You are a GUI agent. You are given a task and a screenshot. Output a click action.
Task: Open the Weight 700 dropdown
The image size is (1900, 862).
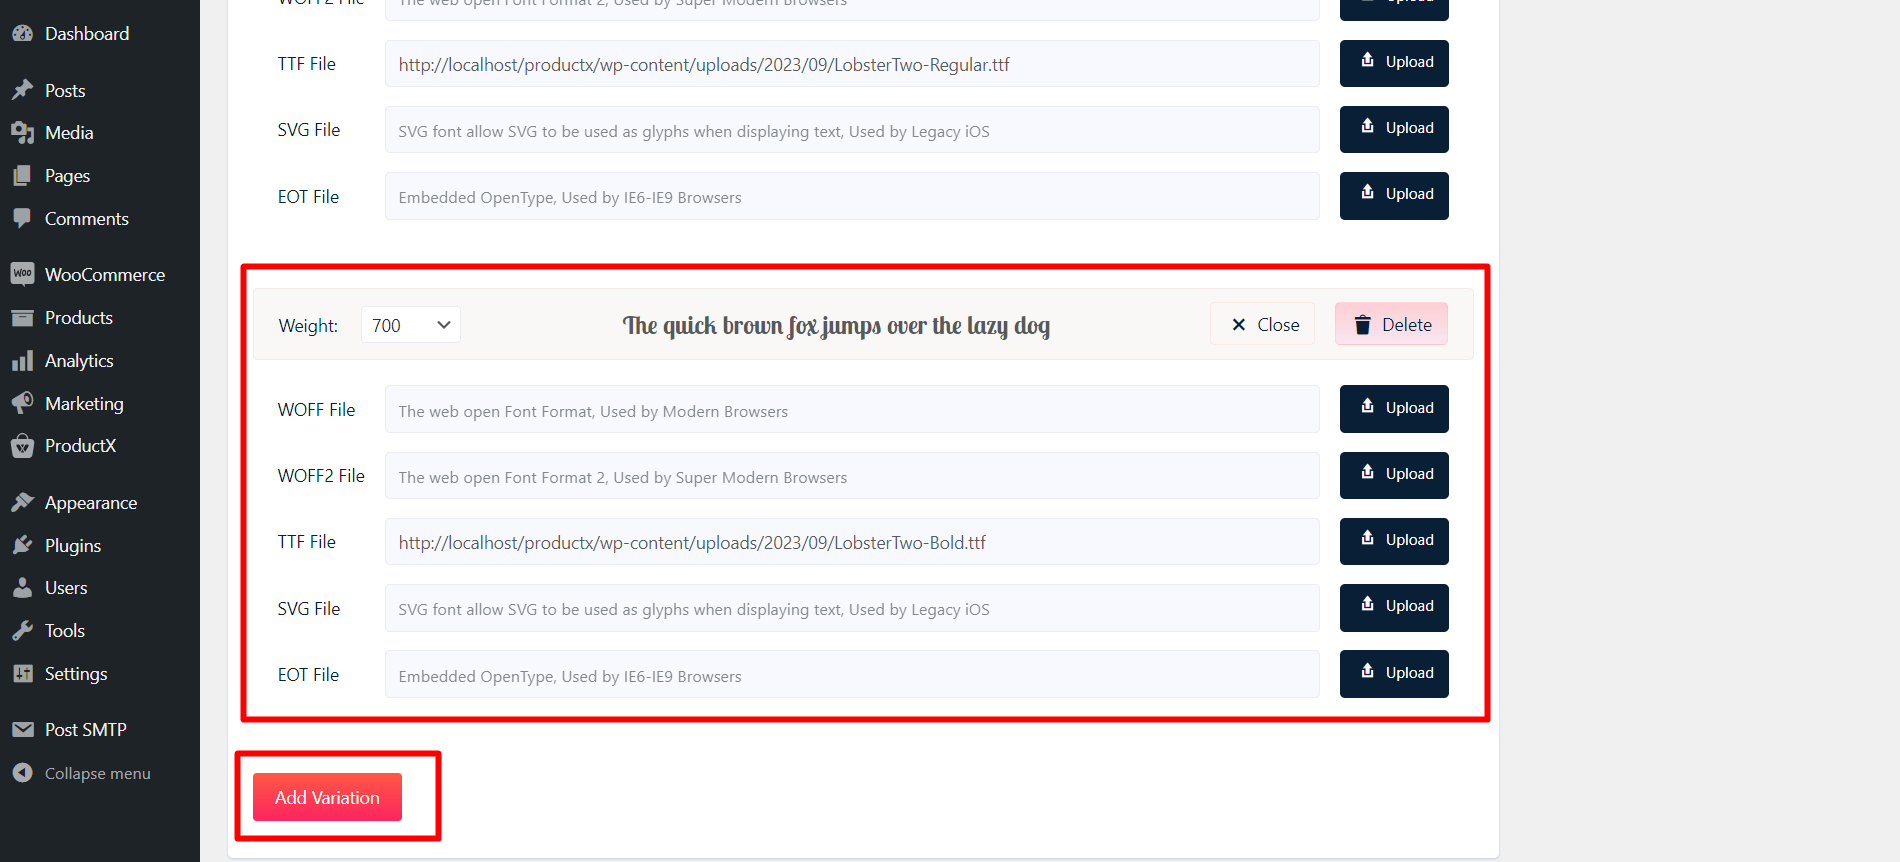pos(410,325)
